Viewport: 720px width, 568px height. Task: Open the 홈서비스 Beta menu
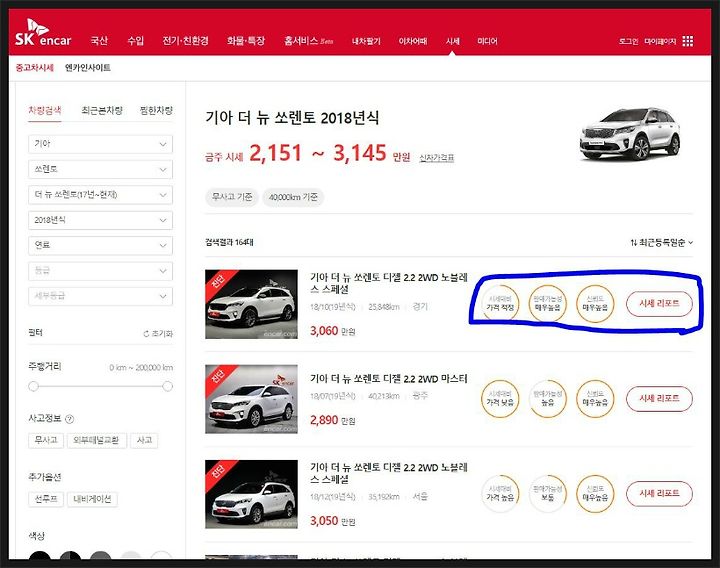pyautogui.click(x=308, y=41)
